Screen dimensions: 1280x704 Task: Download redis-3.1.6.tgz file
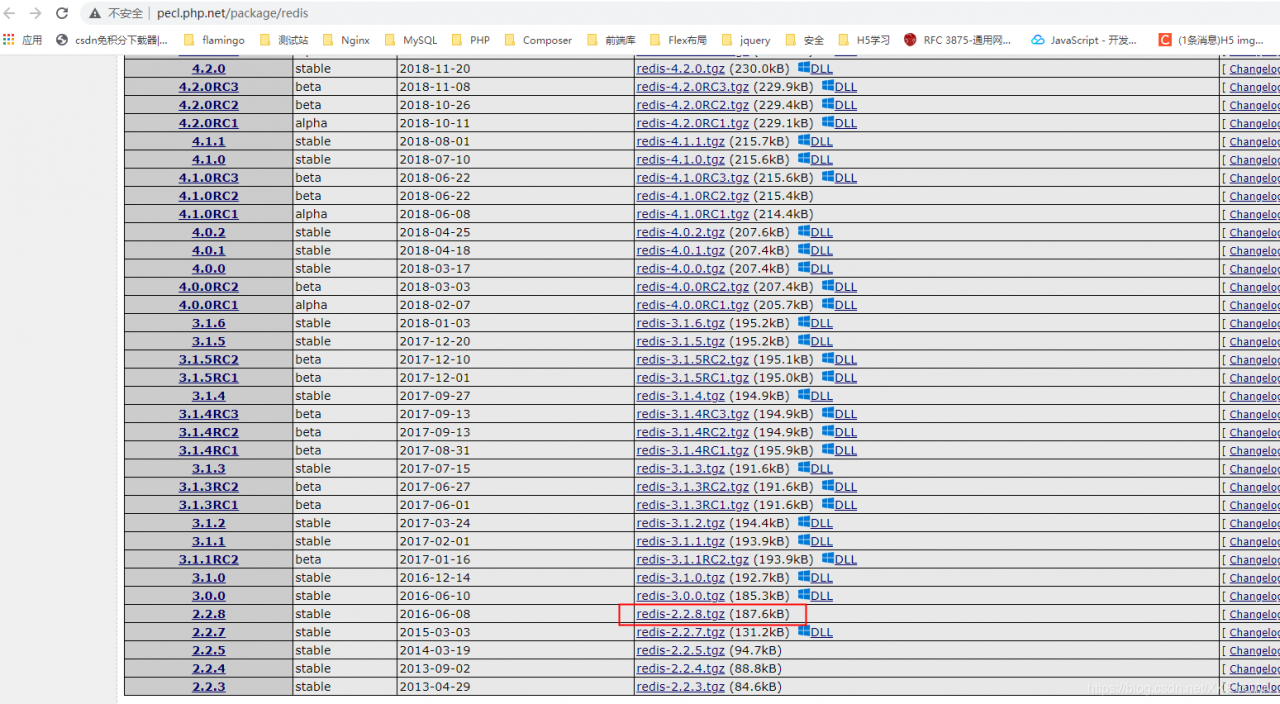[x=680, y=323]
